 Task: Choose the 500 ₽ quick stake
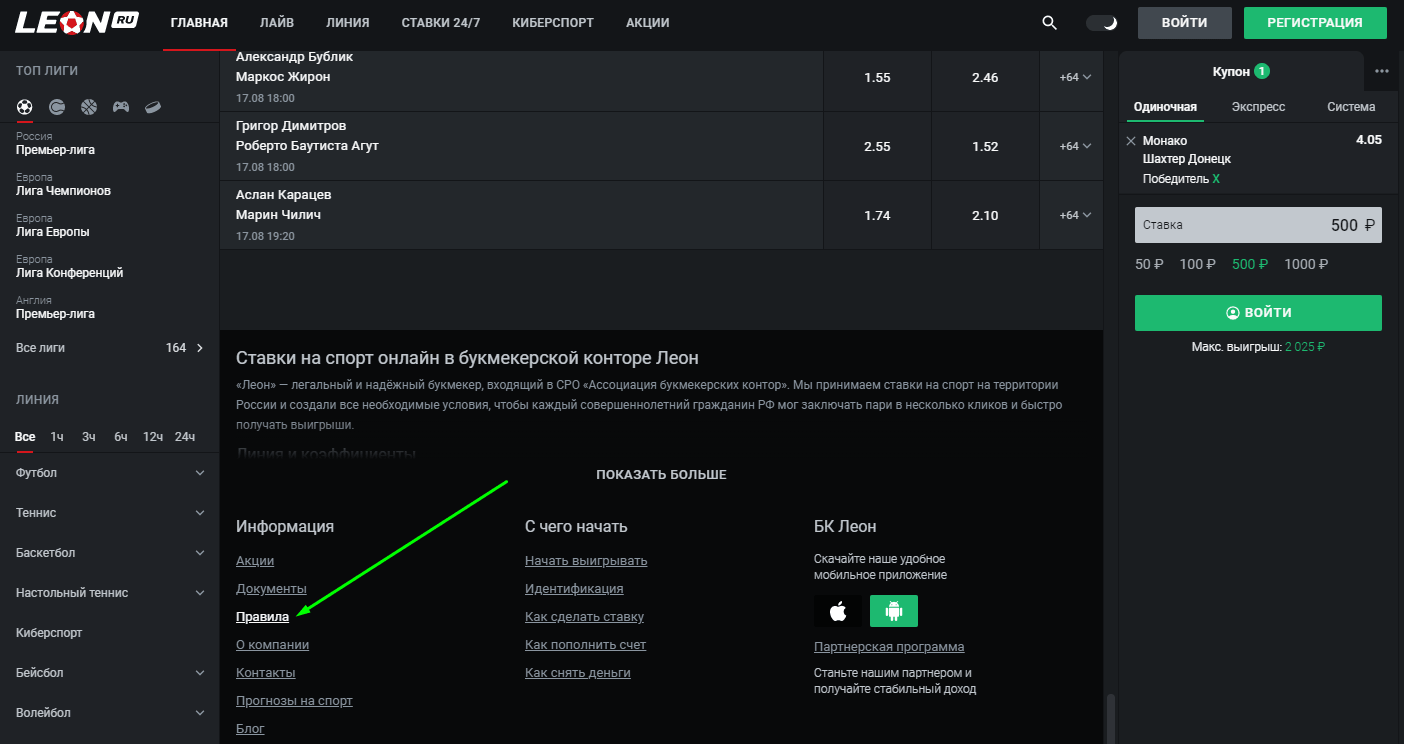[x=1250, y=265]
